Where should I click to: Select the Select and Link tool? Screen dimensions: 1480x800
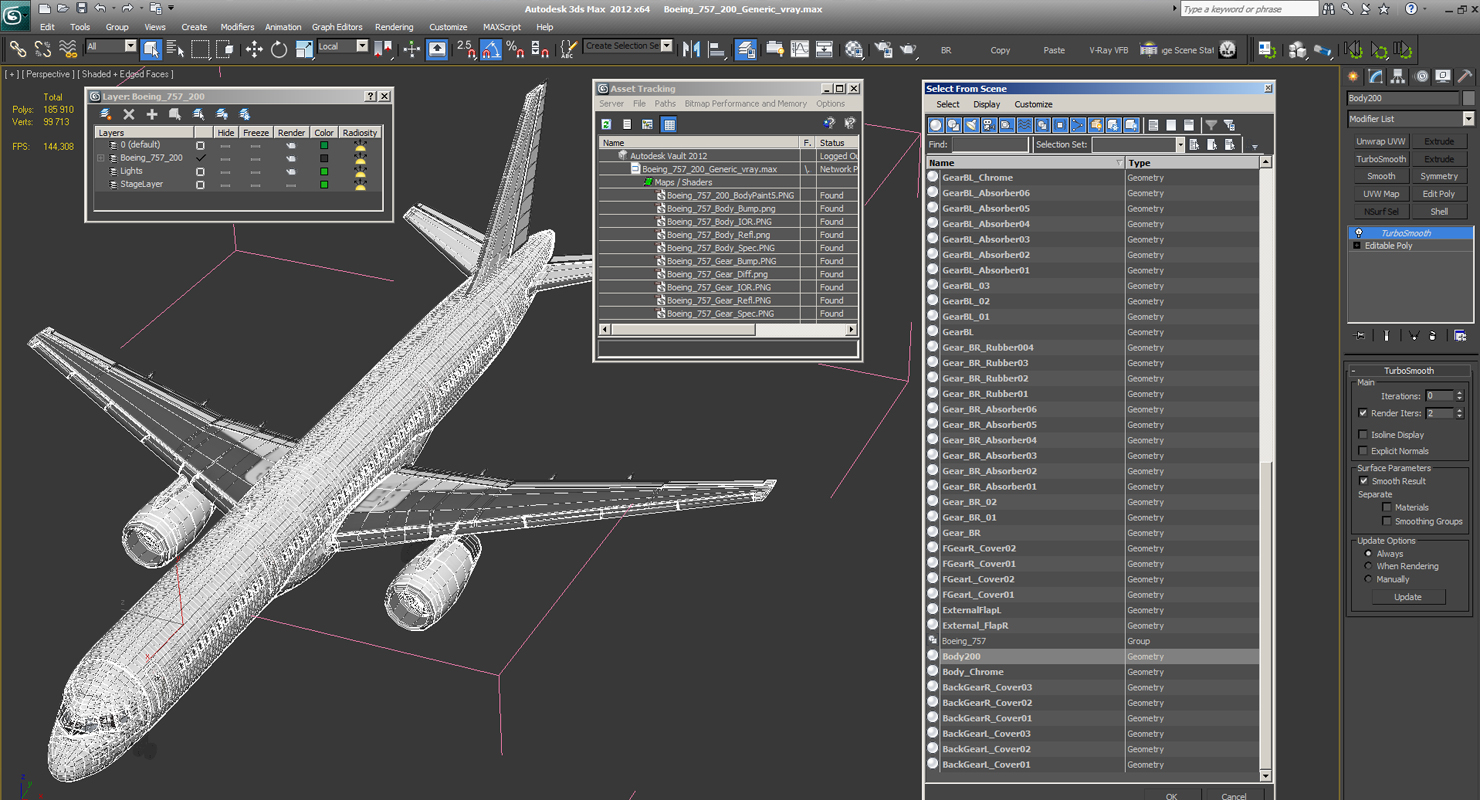[18, 48]
